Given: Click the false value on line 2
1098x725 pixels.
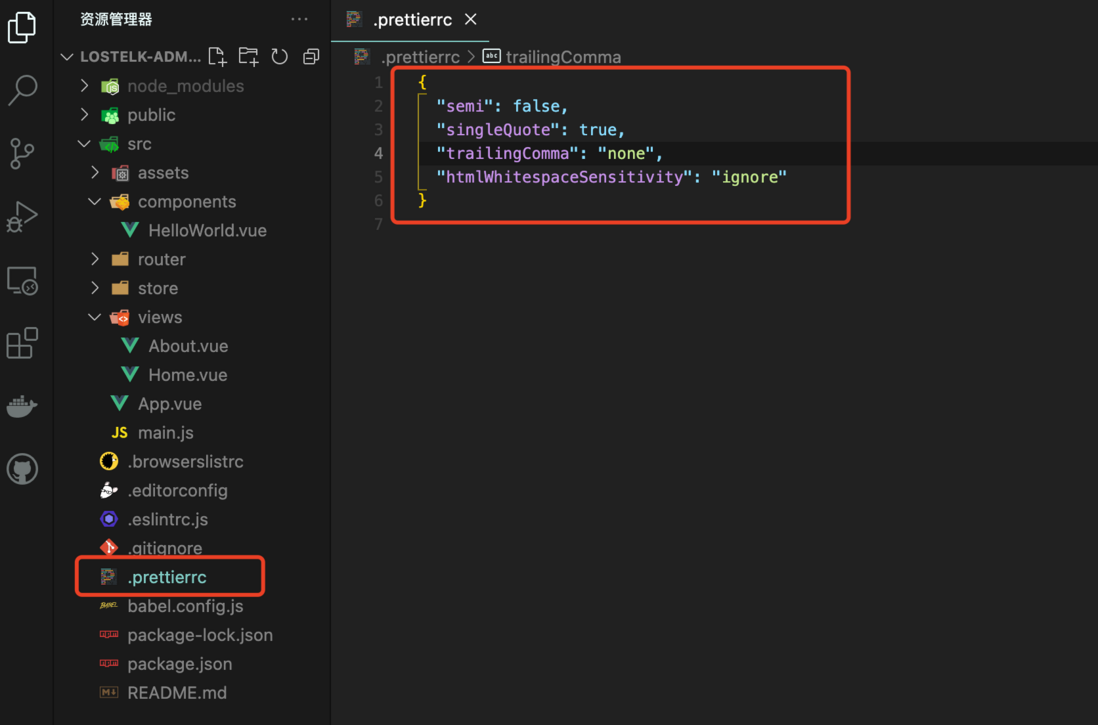Looking at the screenshot, I should click(536, 106).
